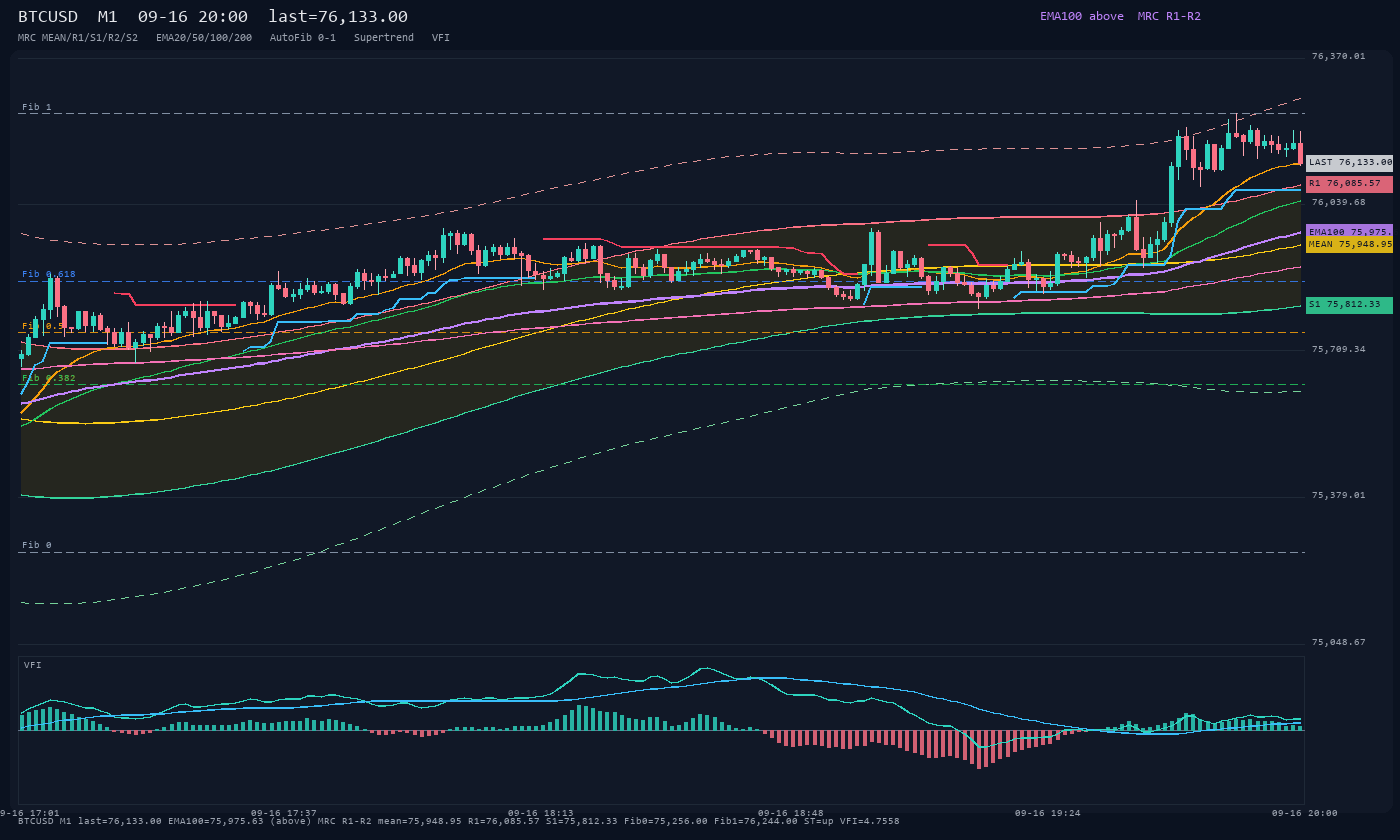The image size is (1400, 840).
Task: Click the "MRC MEAN/R1/S1/R2/S2" indicator legend
Action: [x=78, y=38]
